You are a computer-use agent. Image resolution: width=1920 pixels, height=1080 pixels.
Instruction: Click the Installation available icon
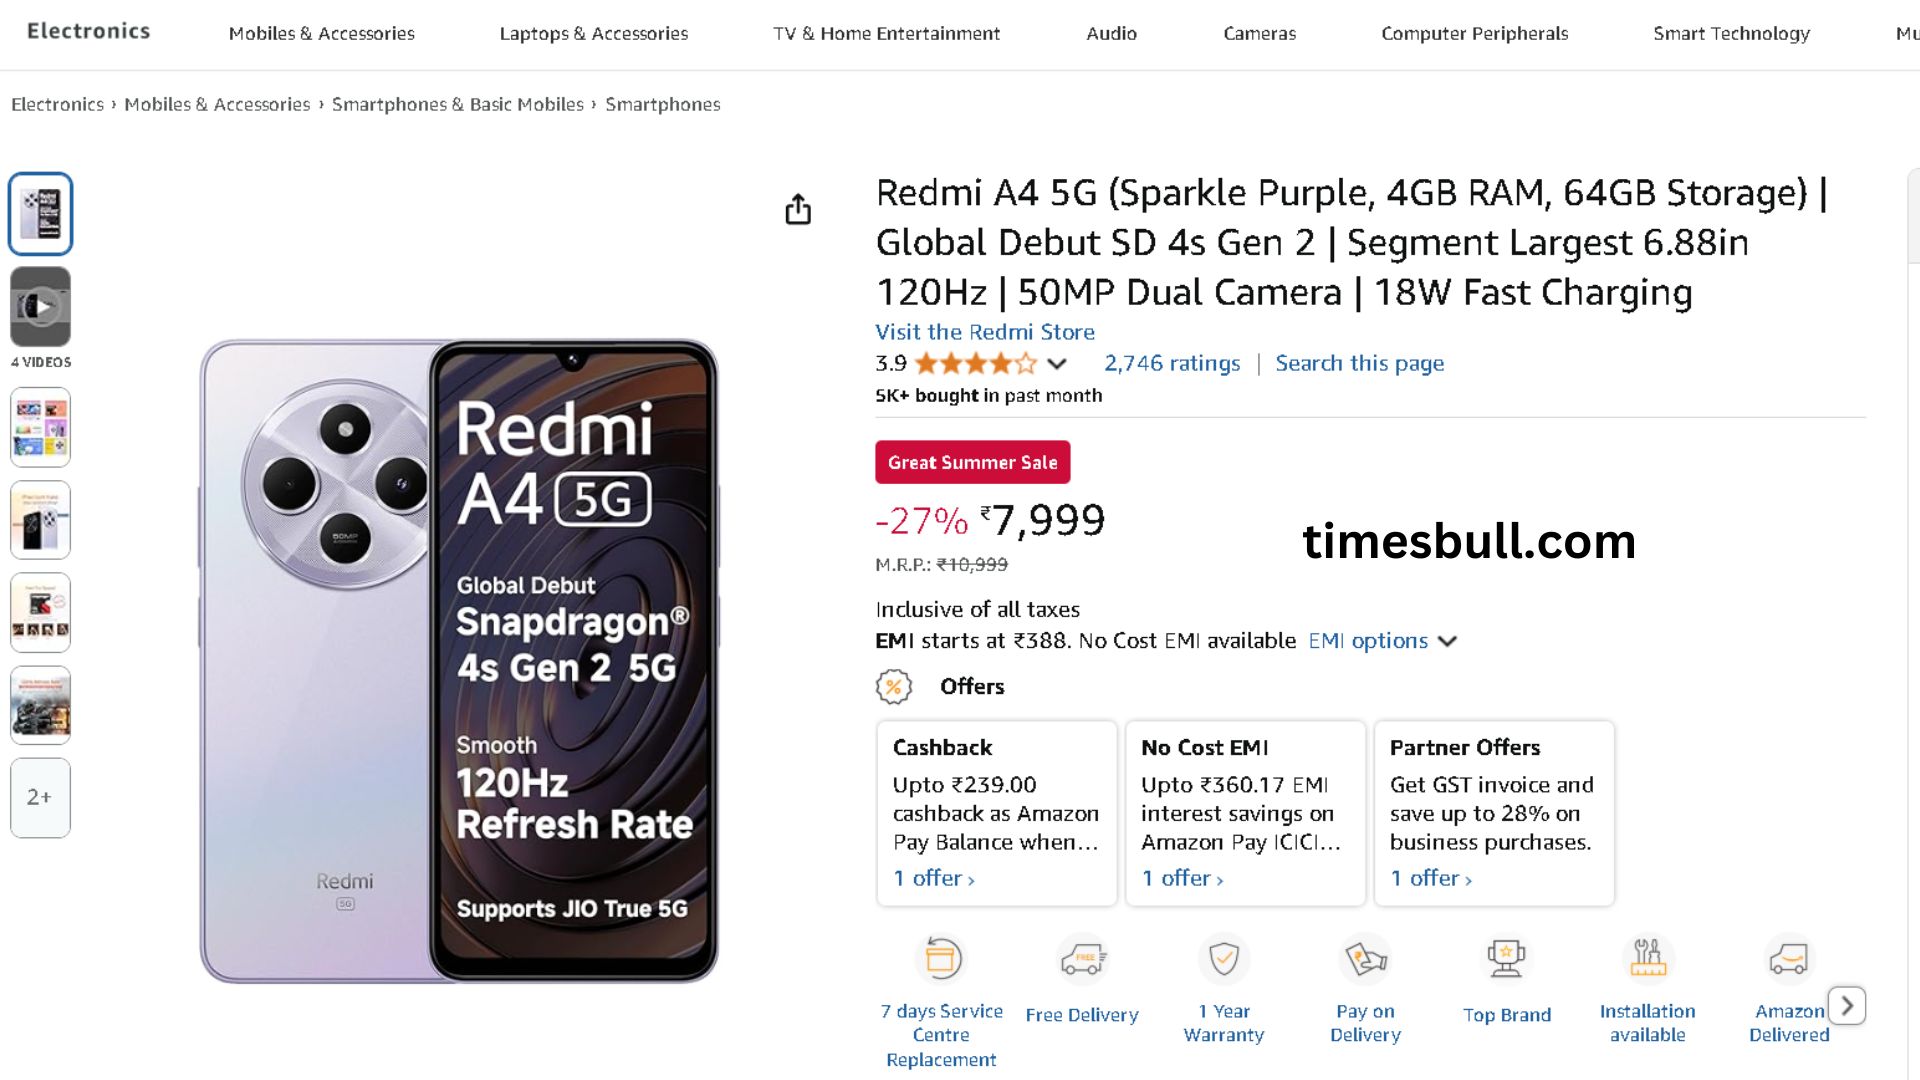[x=1647, y=959]
